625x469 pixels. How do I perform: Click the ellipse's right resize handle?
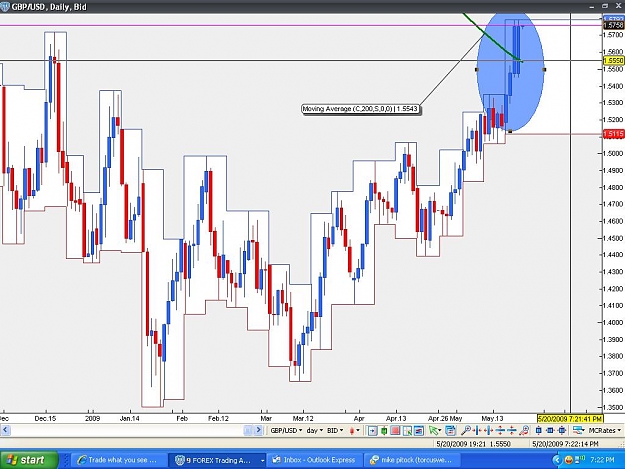click(544, 69)
